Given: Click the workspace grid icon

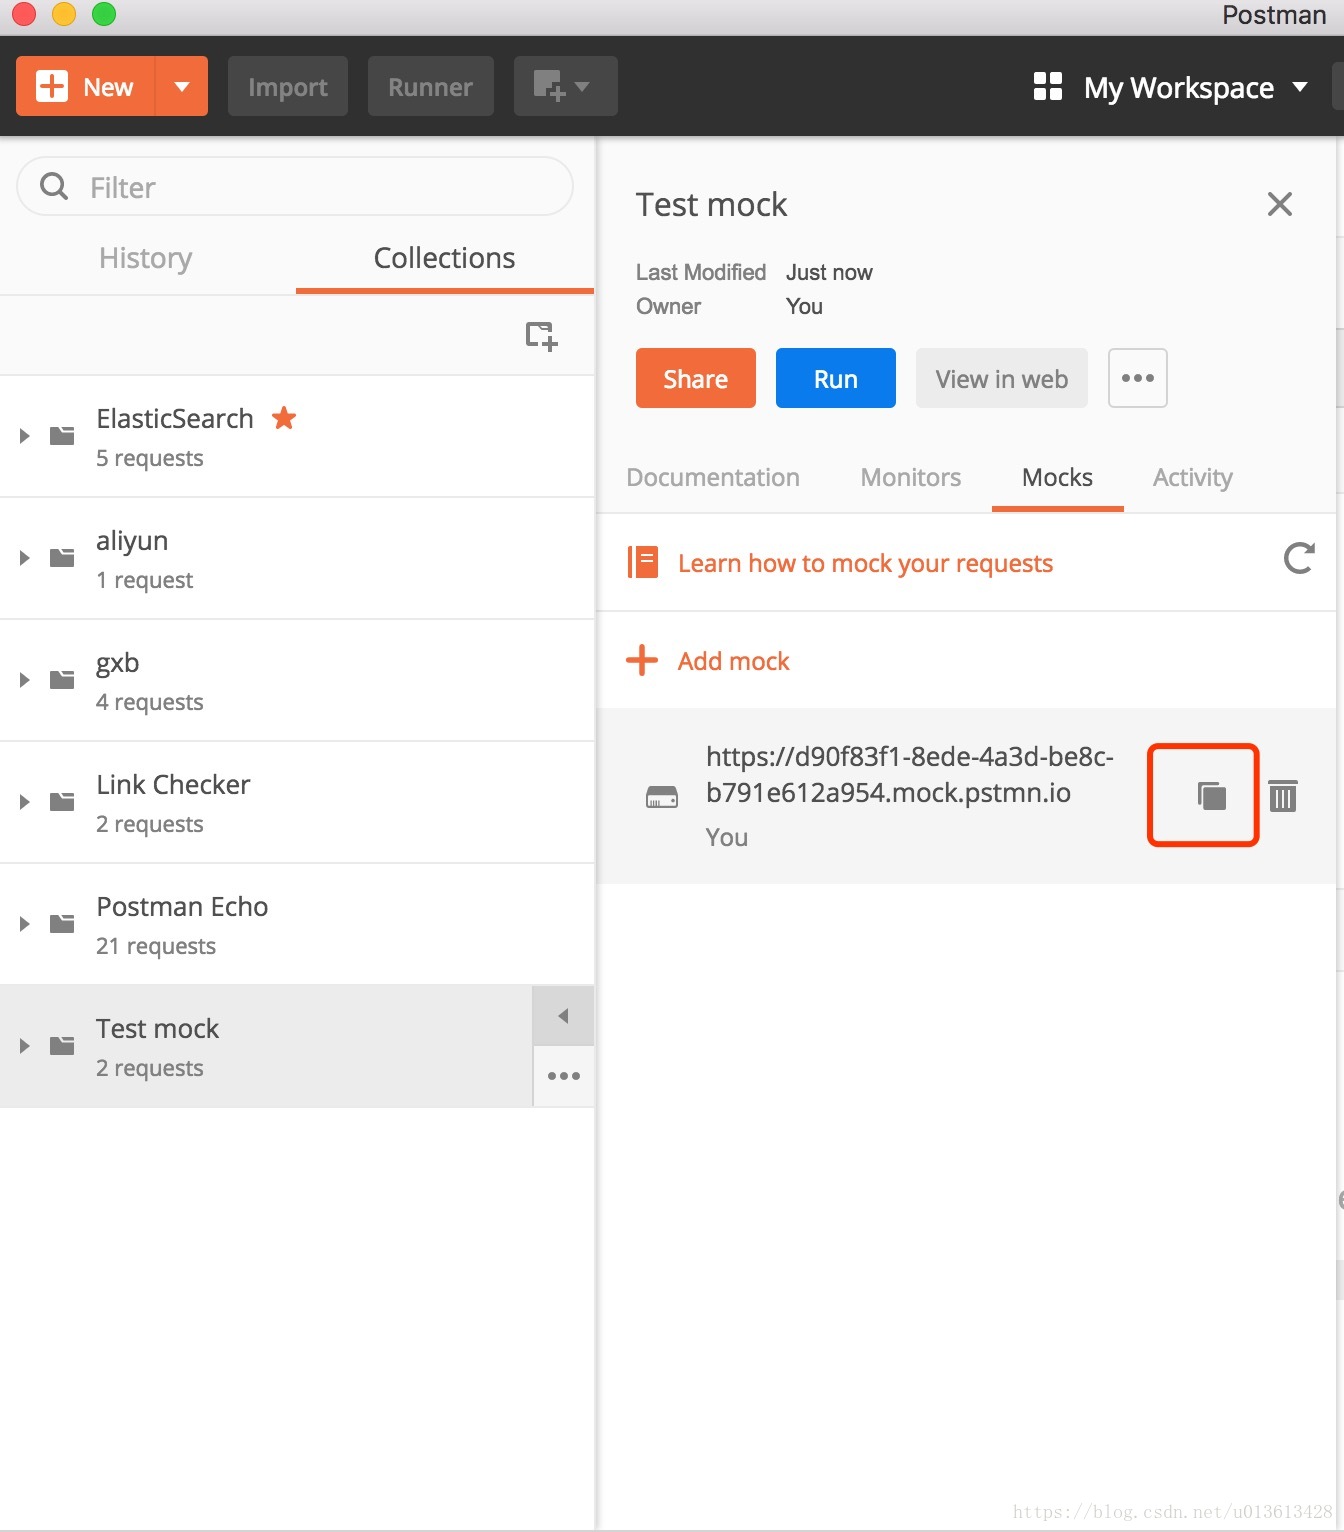Looking at the screenshot, I should [1048, 86].
